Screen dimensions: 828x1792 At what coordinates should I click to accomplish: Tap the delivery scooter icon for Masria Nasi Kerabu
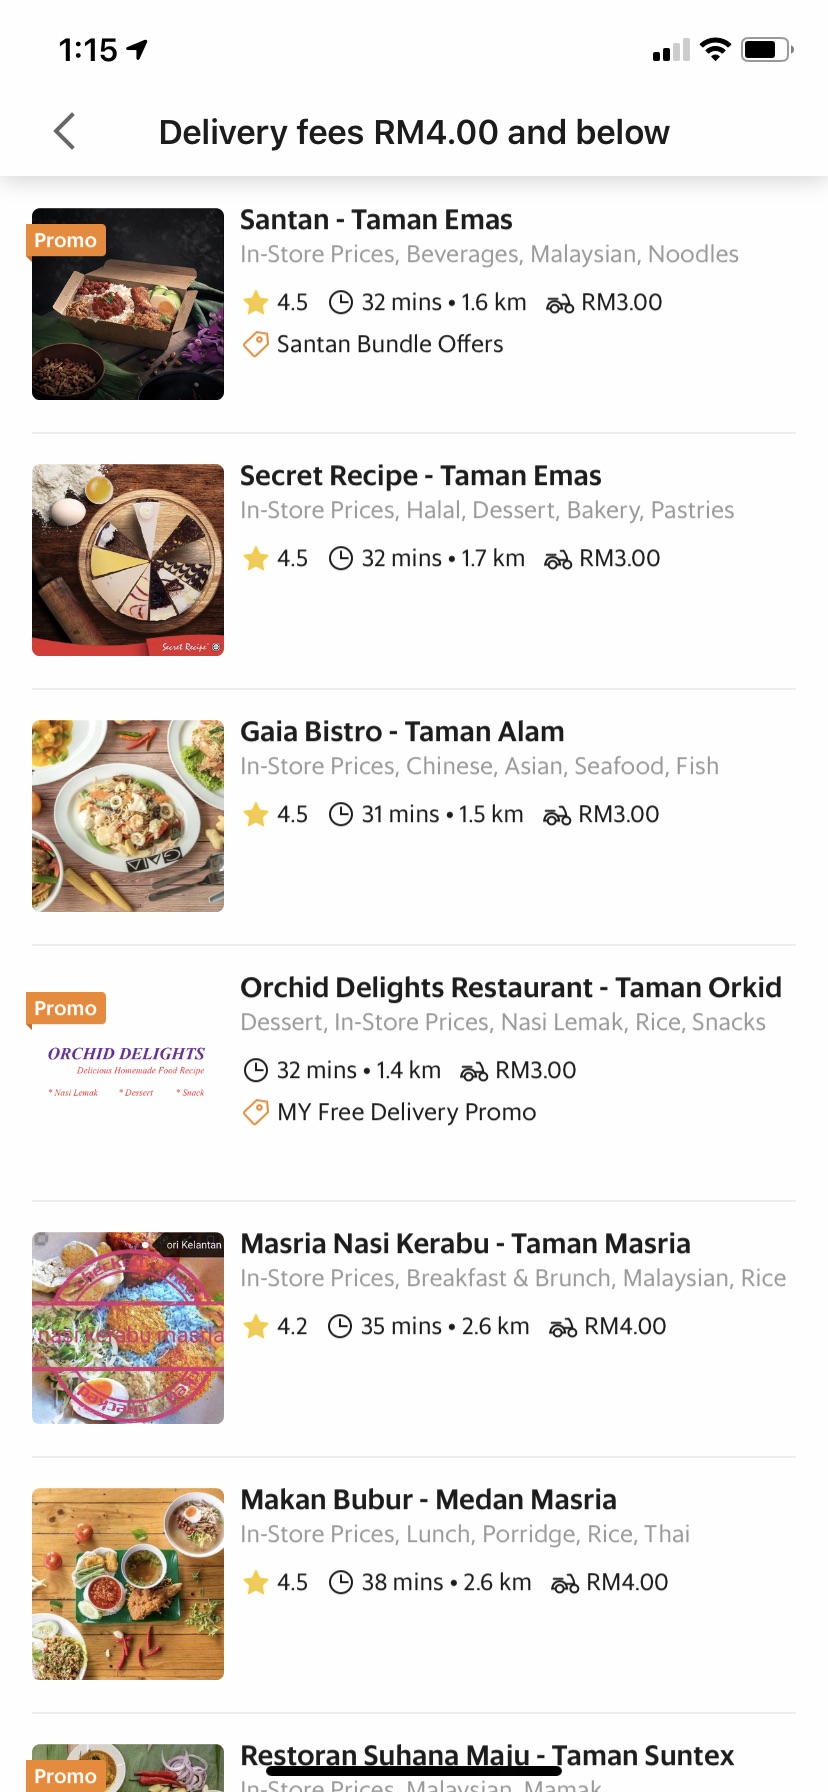[563, 1327]
